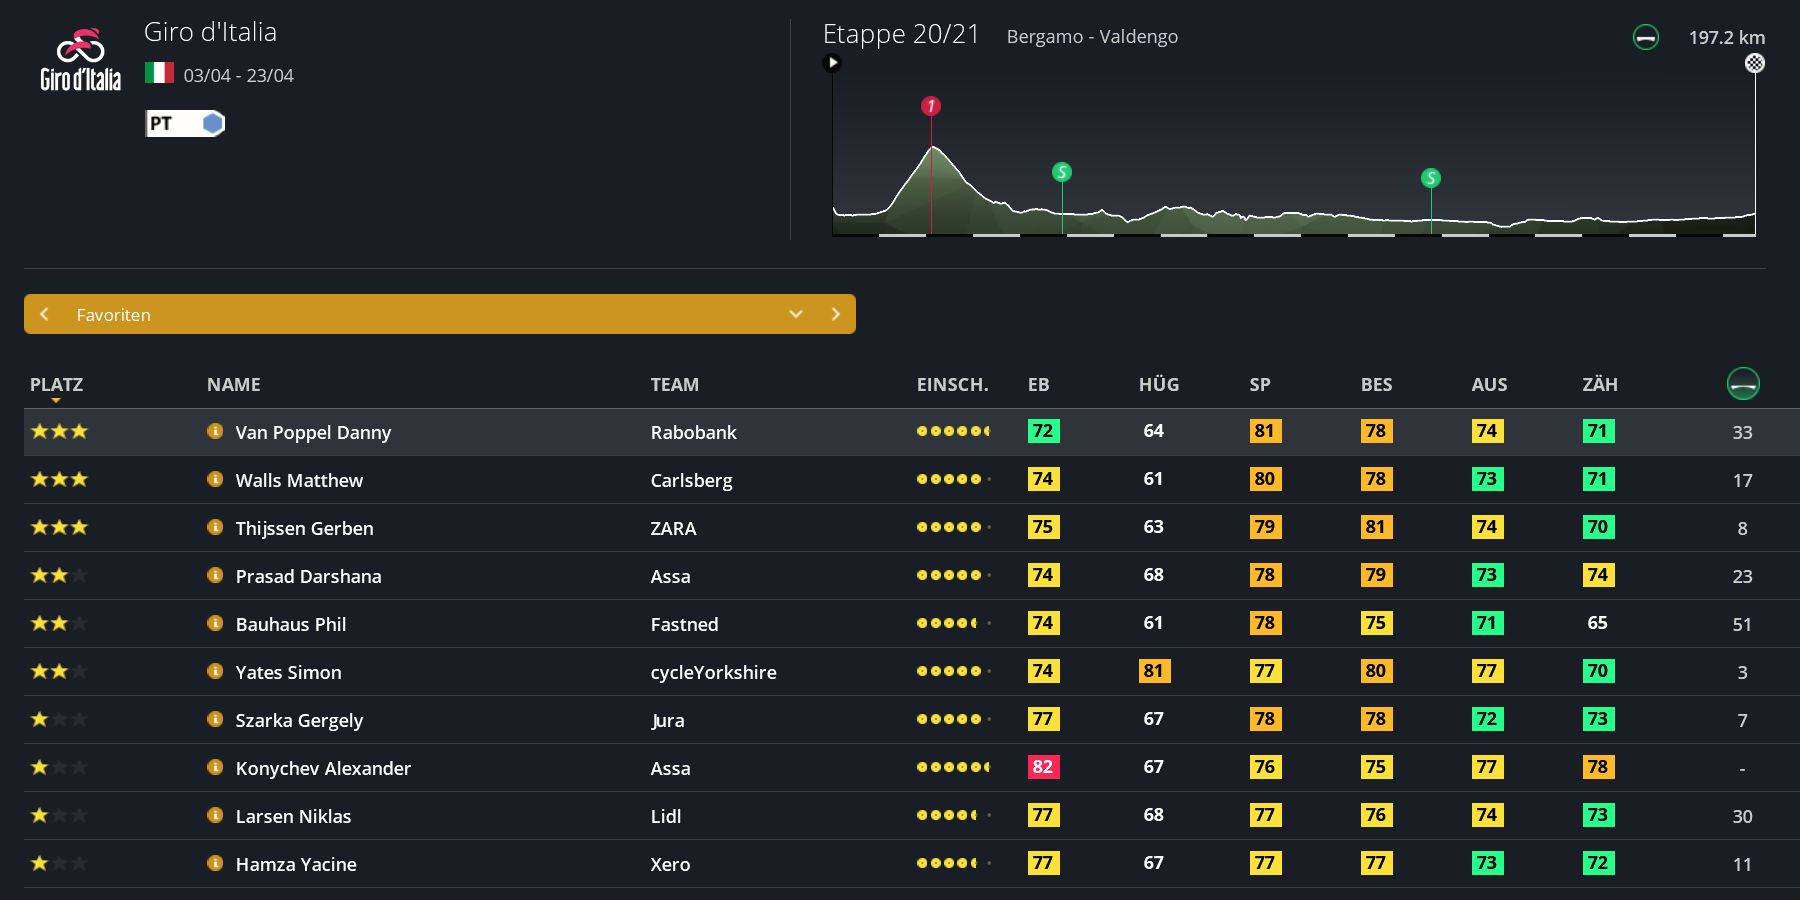Open rider Konychev Alexander
This screenshot has width=1800, height=900.
323,768
